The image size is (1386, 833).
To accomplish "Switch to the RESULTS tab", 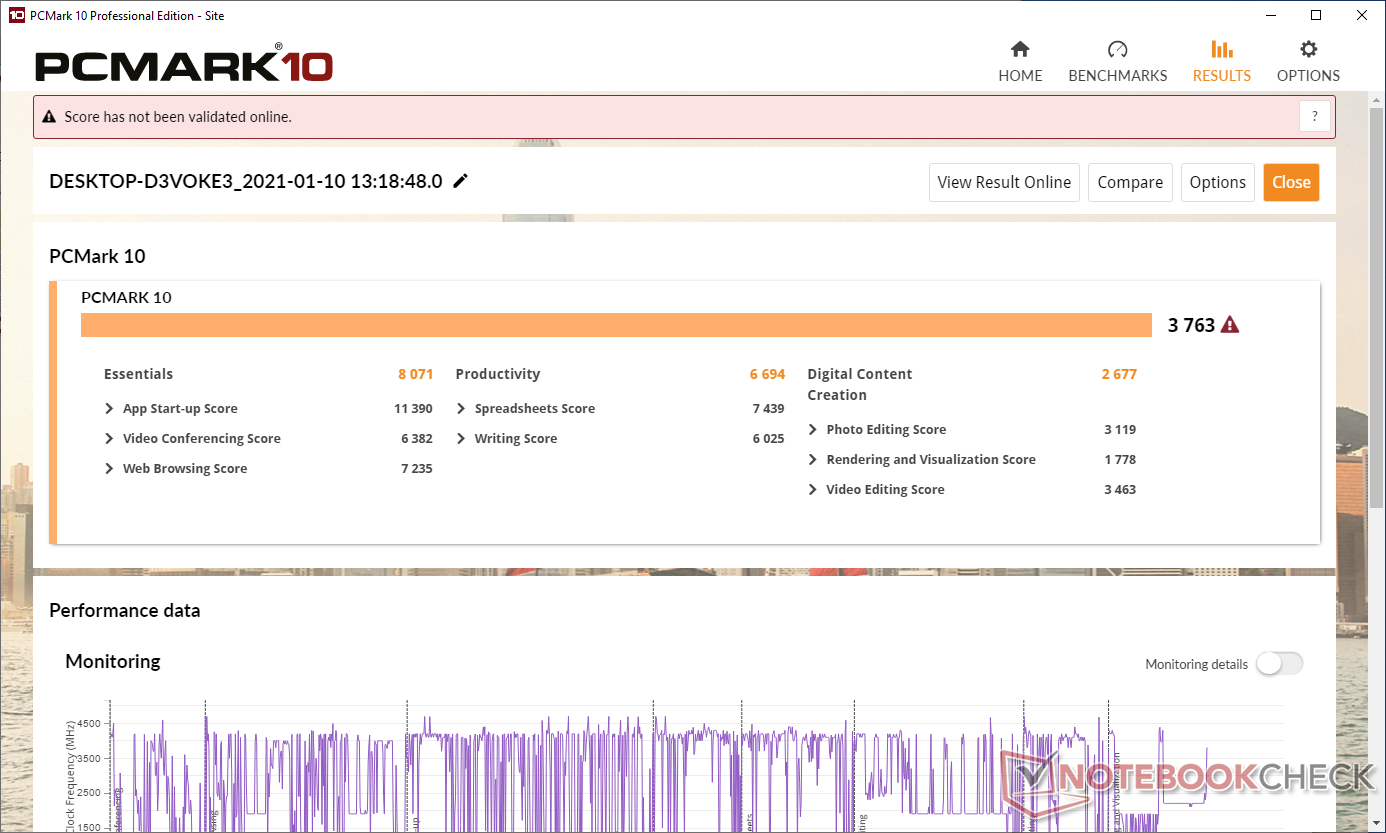I will coord(1222,76).
